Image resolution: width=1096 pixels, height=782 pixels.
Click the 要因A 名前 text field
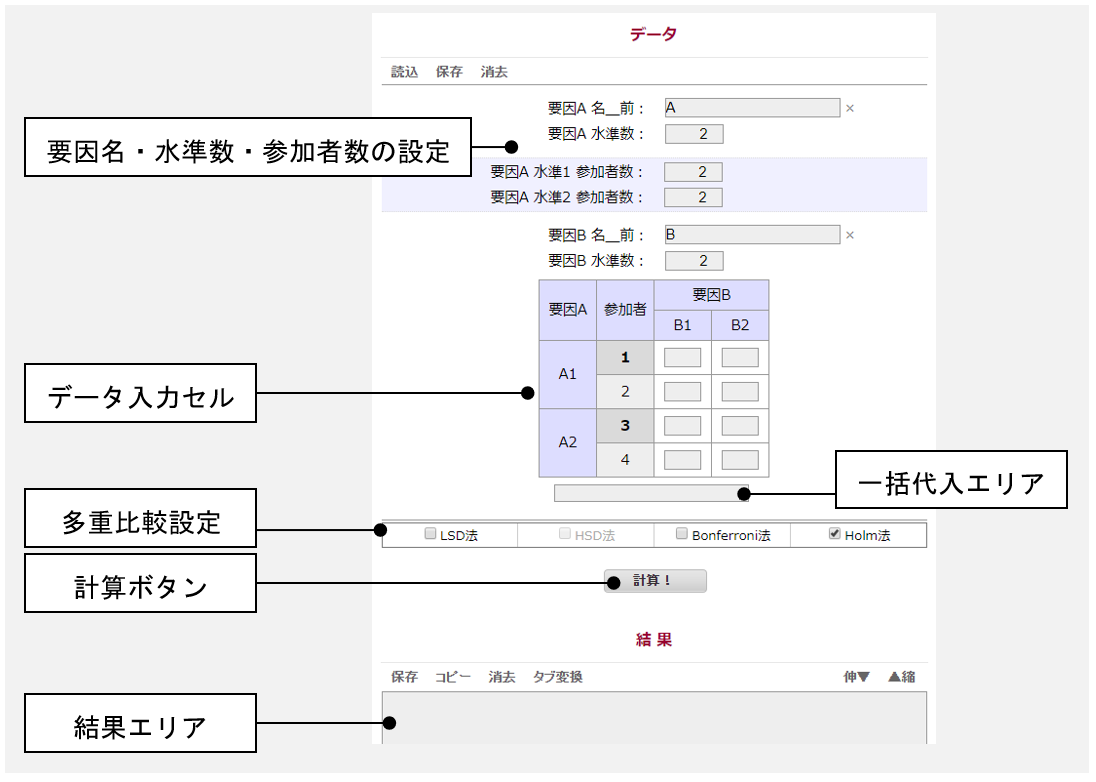click(751, 108)
